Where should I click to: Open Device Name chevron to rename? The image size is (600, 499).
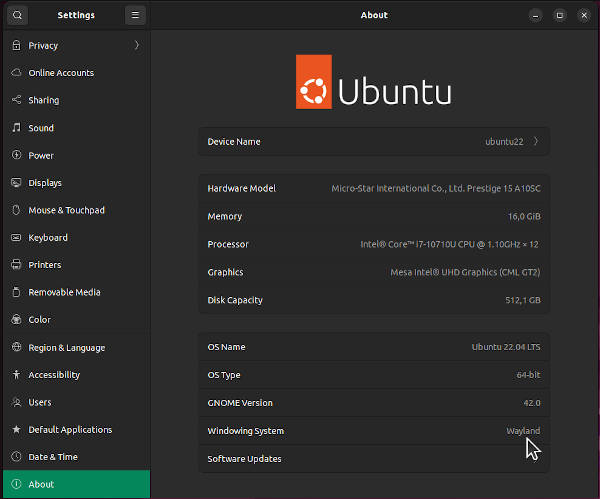pyautogui.click(x=536, y=141)
